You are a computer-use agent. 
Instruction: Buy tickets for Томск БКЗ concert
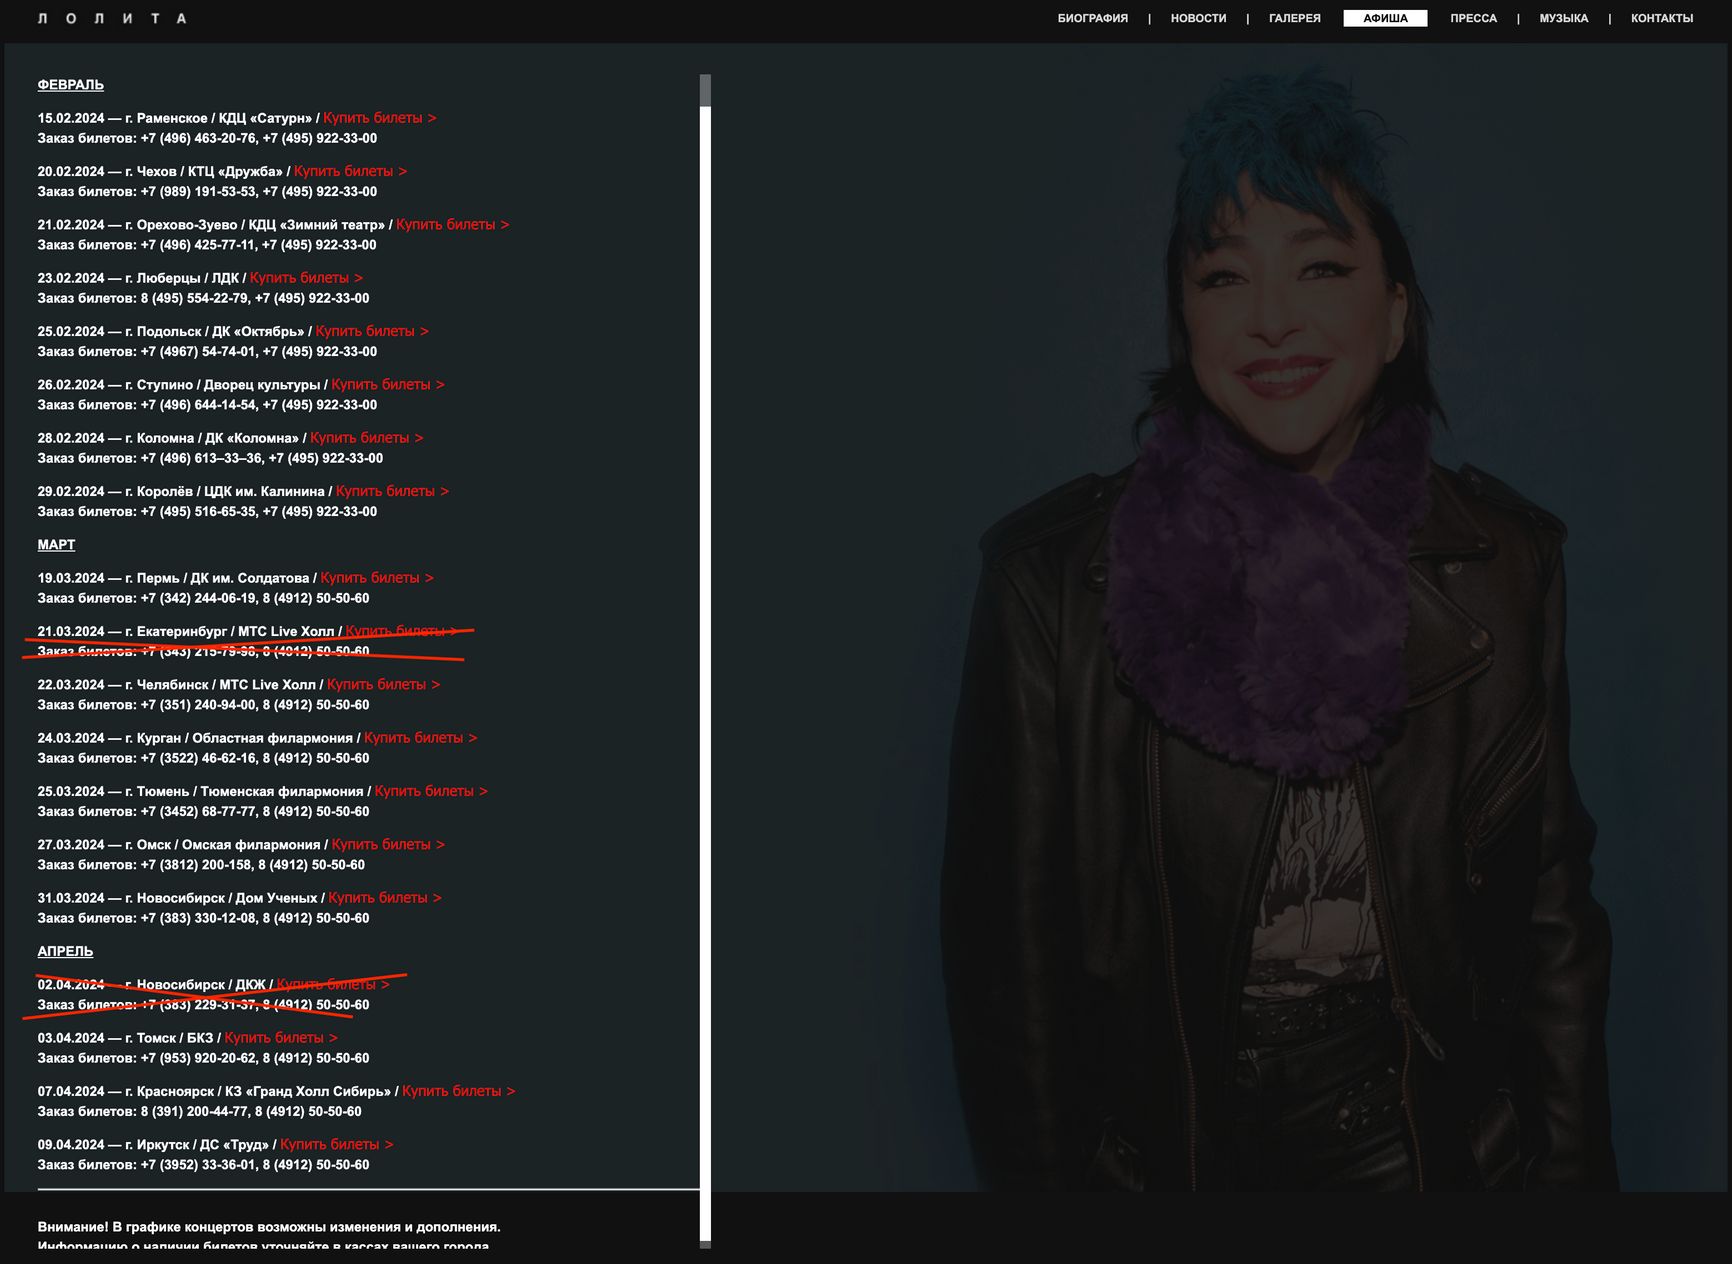point(281,1038)
